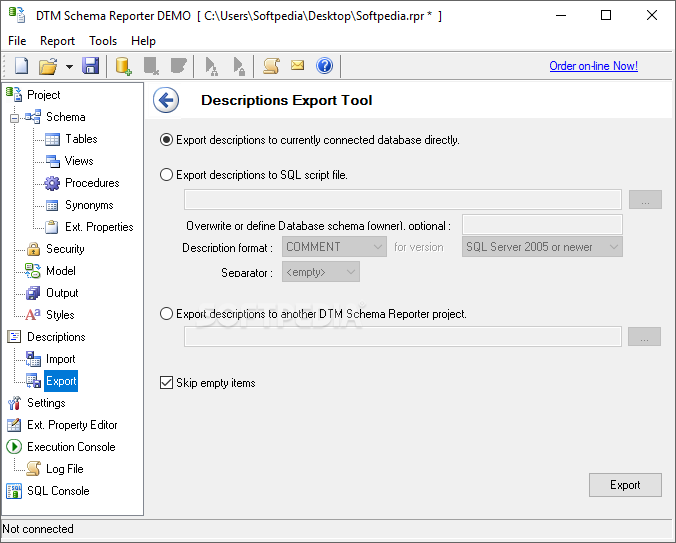
Task: Click the DTM Schema Reporter project path field
Action: pos(403,336)
